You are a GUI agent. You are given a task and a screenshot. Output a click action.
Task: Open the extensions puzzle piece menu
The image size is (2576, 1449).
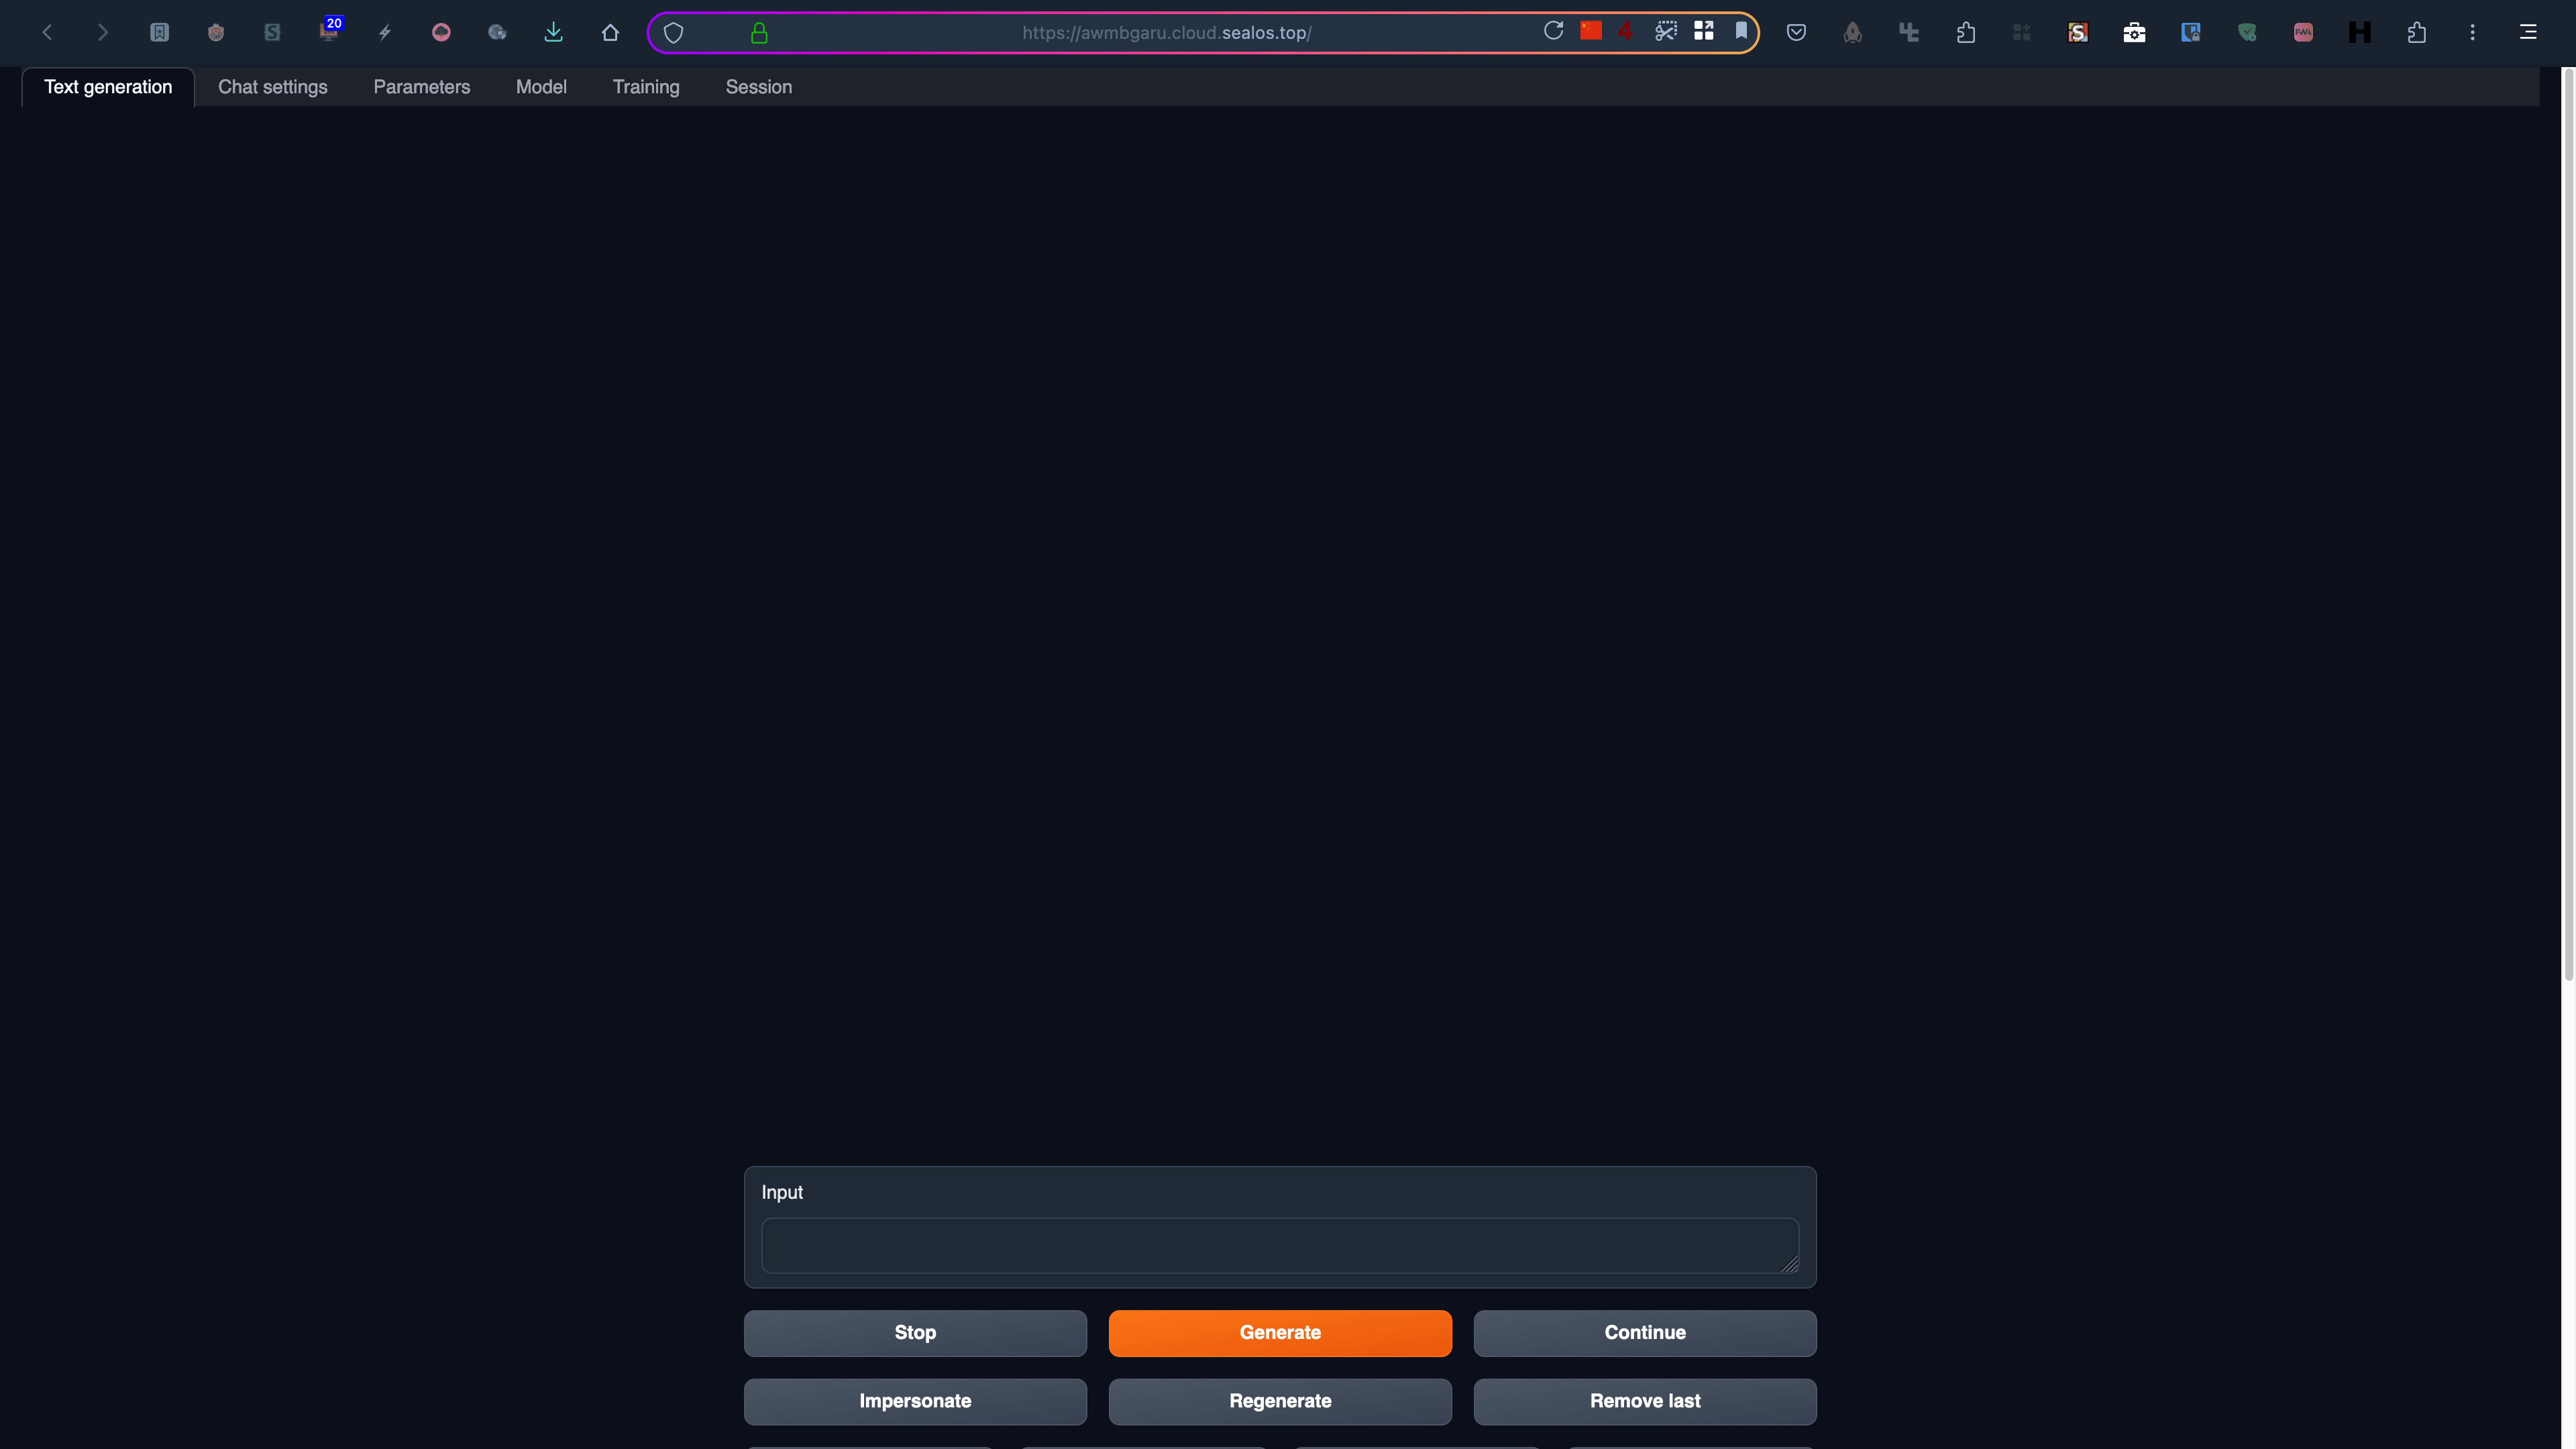tap(2417, 33)
